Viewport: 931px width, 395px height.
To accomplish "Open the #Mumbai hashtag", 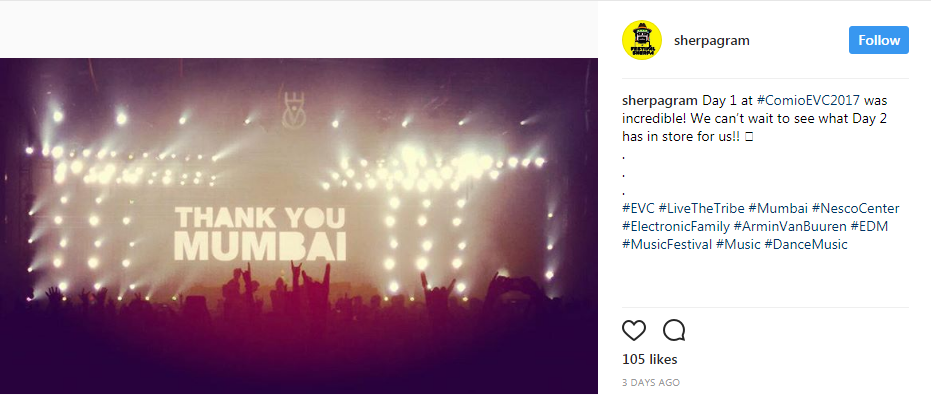I will point(778,208).
